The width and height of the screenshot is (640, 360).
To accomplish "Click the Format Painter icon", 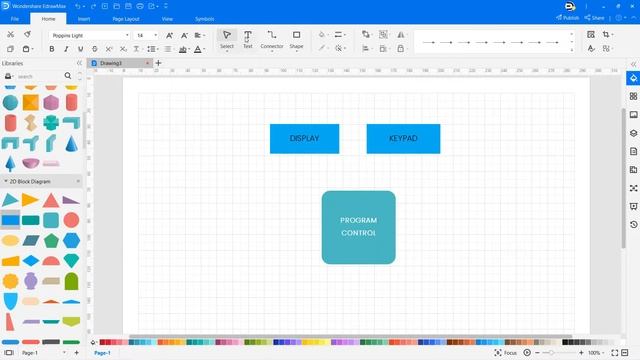I will click(x=27, y=34).
